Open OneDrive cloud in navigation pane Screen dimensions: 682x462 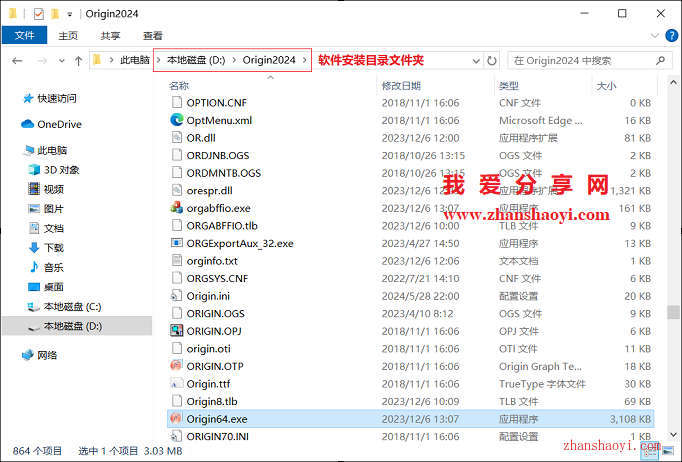pos(28,124)
